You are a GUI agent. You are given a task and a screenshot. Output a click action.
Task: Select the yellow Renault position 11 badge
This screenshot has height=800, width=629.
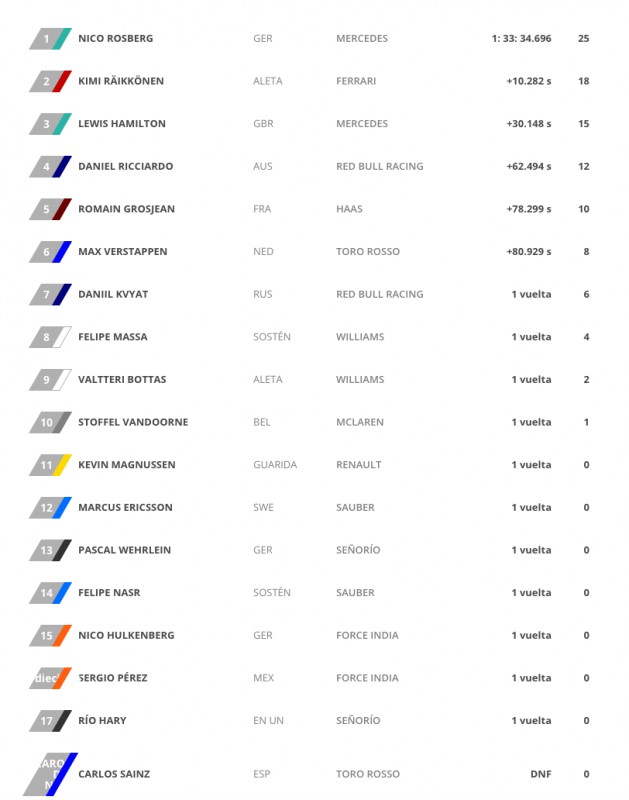[50, 465]
